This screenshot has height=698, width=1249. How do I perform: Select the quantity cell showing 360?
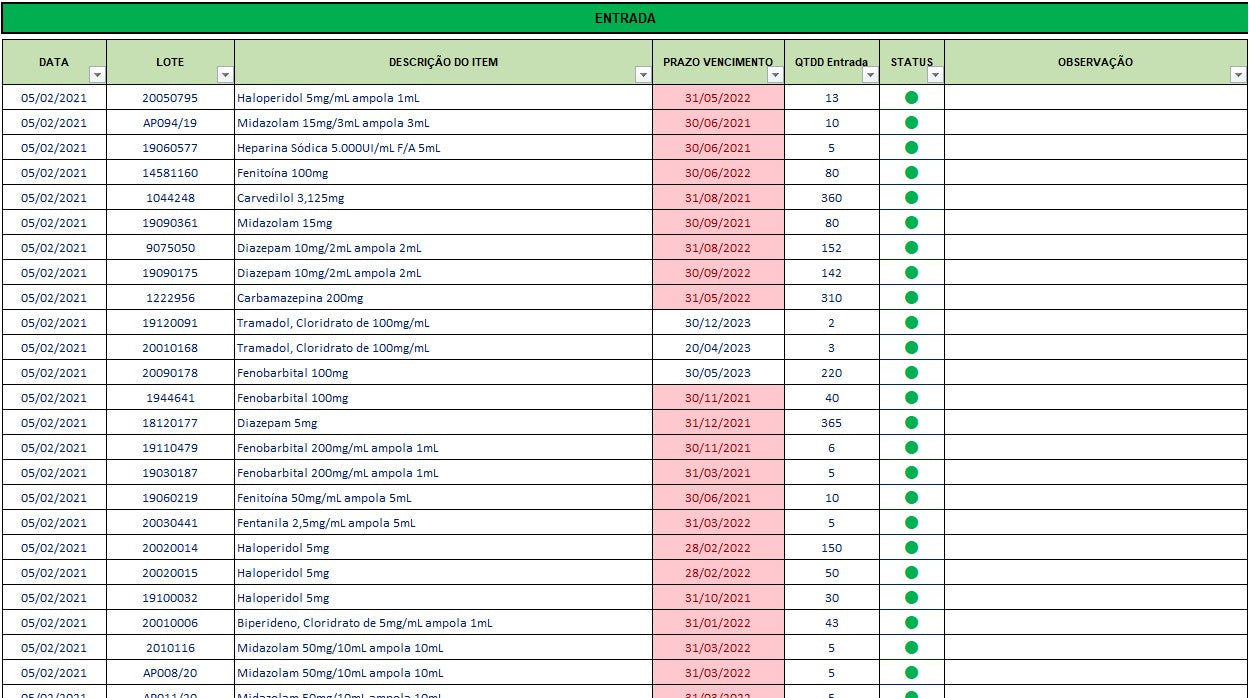(831, 198)
